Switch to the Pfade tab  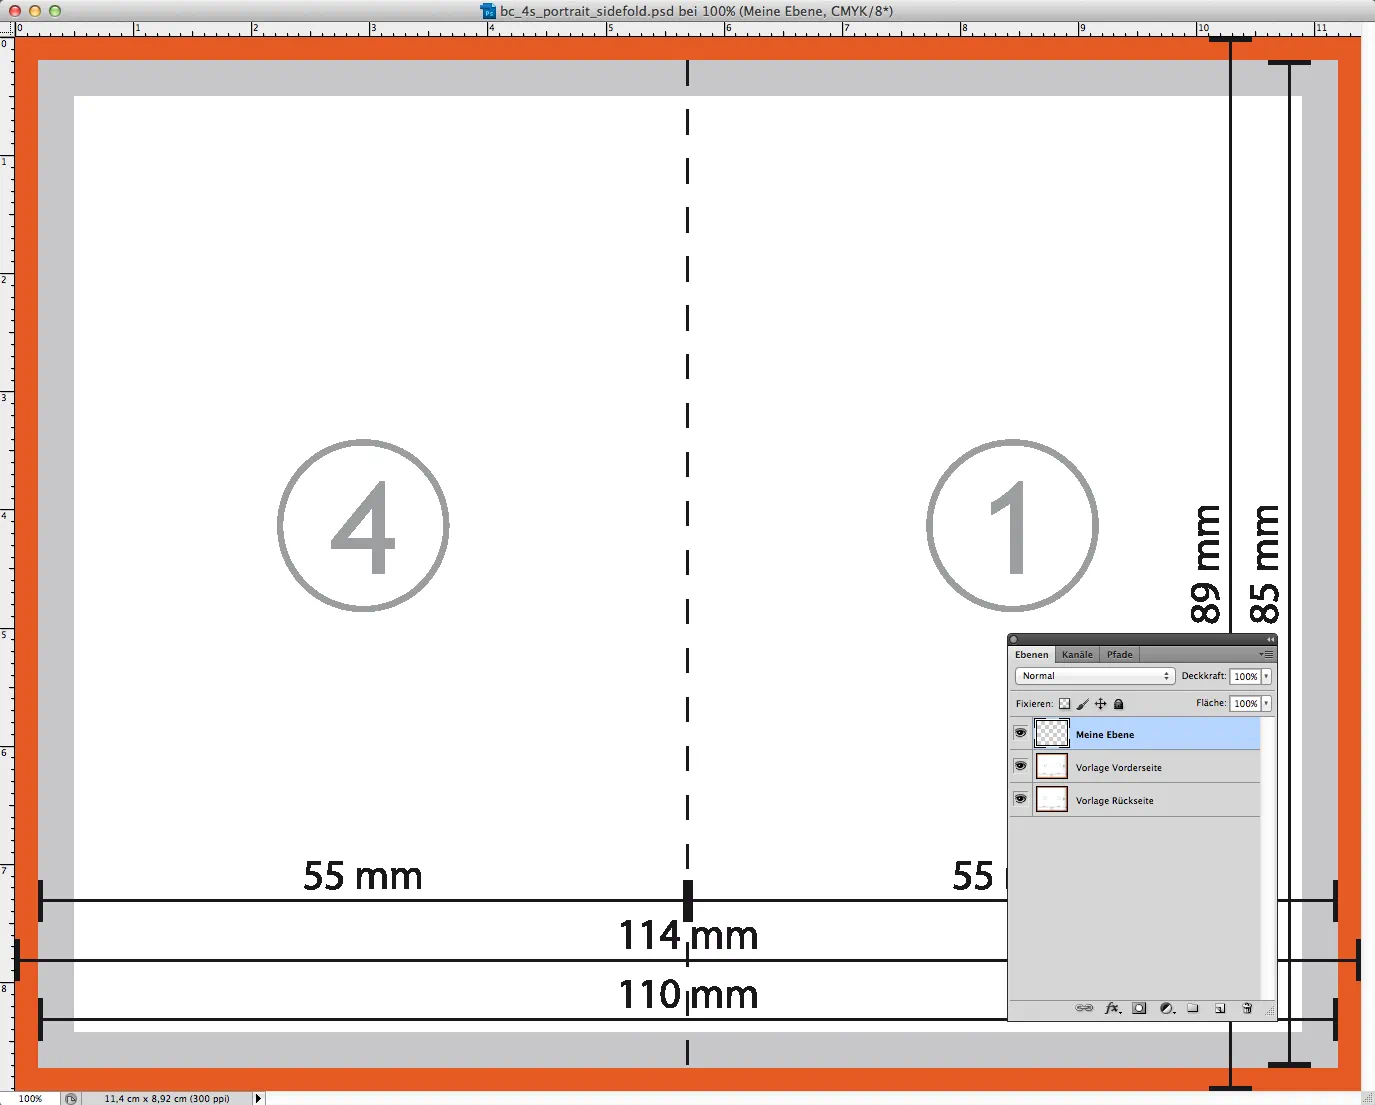1119,655
